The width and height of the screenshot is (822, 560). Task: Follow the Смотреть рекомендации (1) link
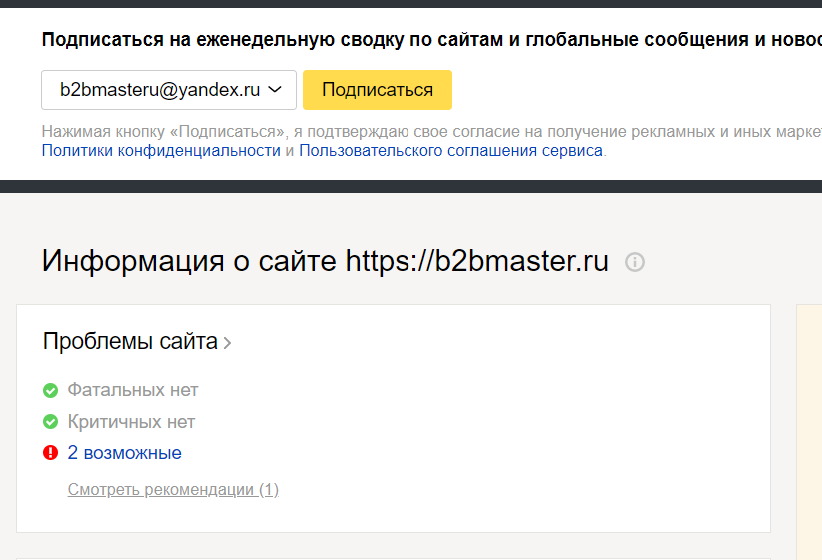click(x=173, y=490)
